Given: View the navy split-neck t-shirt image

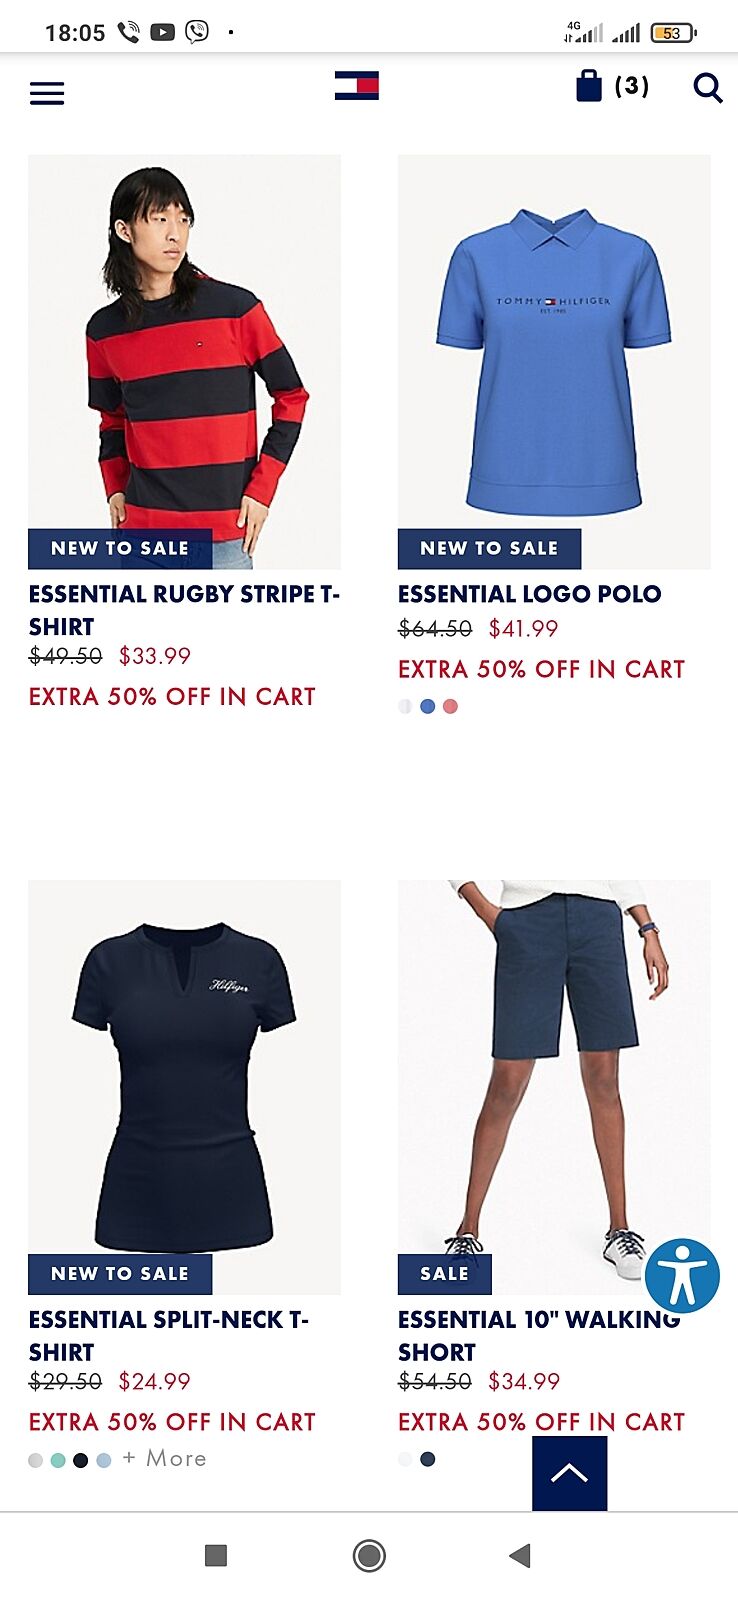Looking at the screenshot, I should pyautogui.click(x=185, y=1087).
